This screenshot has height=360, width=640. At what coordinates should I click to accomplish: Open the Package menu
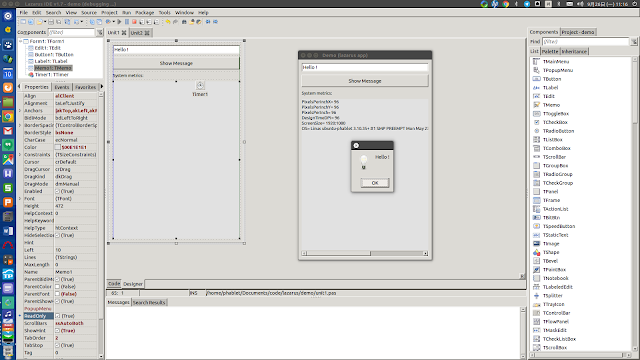[144, 13]
